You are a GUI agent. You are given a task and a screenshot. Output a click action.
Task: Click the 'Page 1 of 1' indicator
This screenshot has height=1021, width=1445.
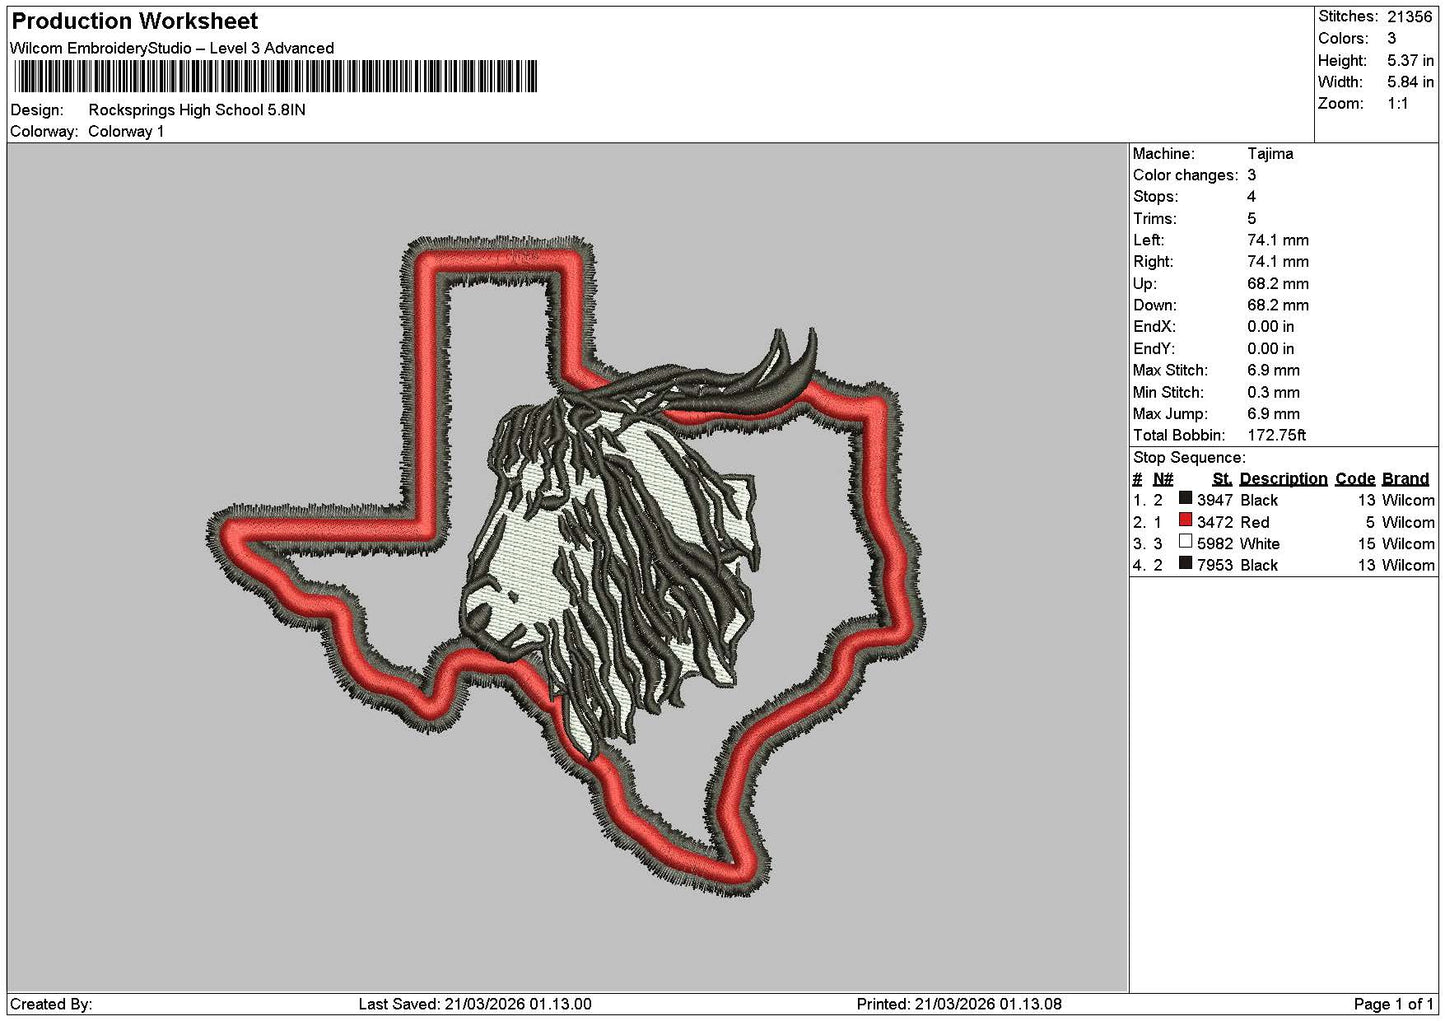click(1393, 1004)
